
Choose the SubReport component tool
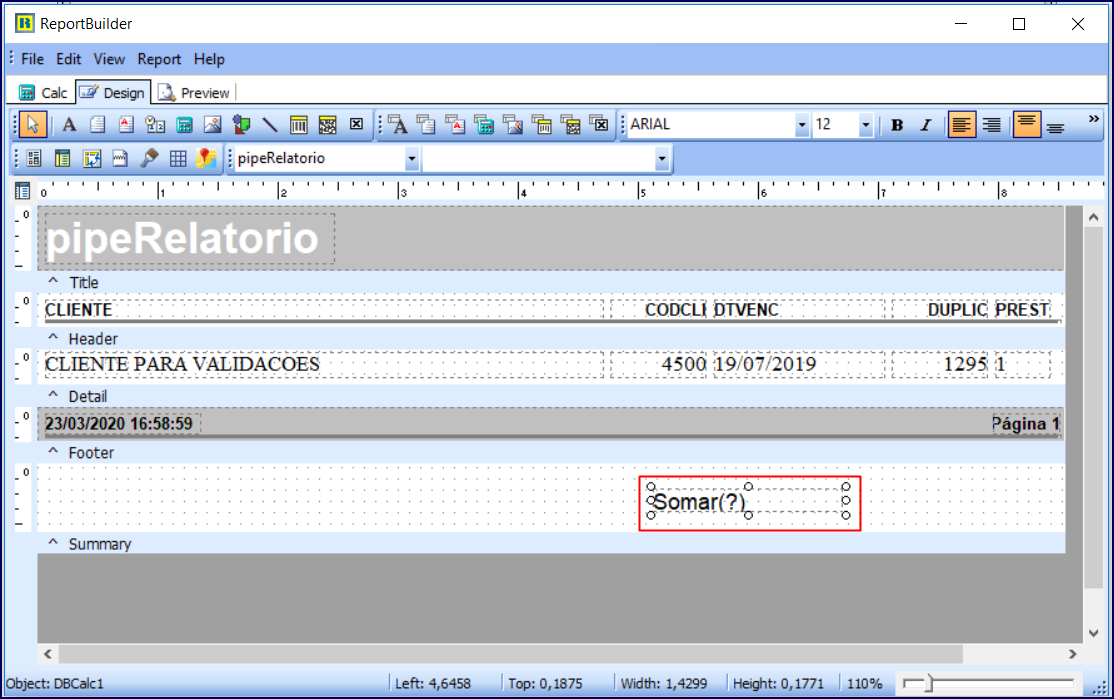(63, 158)
